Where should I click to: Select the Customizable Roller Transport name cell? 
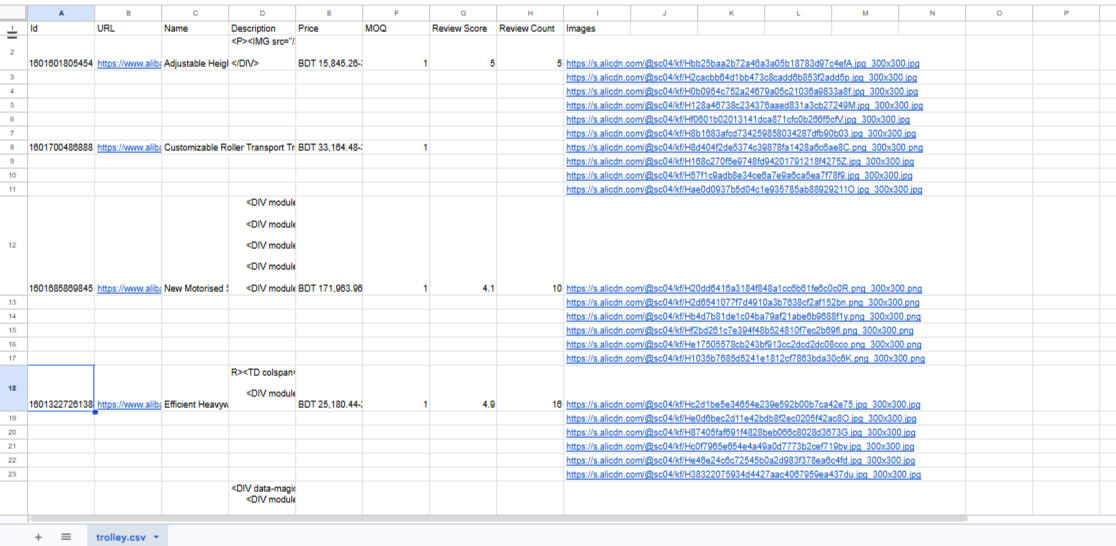point(195,147)
